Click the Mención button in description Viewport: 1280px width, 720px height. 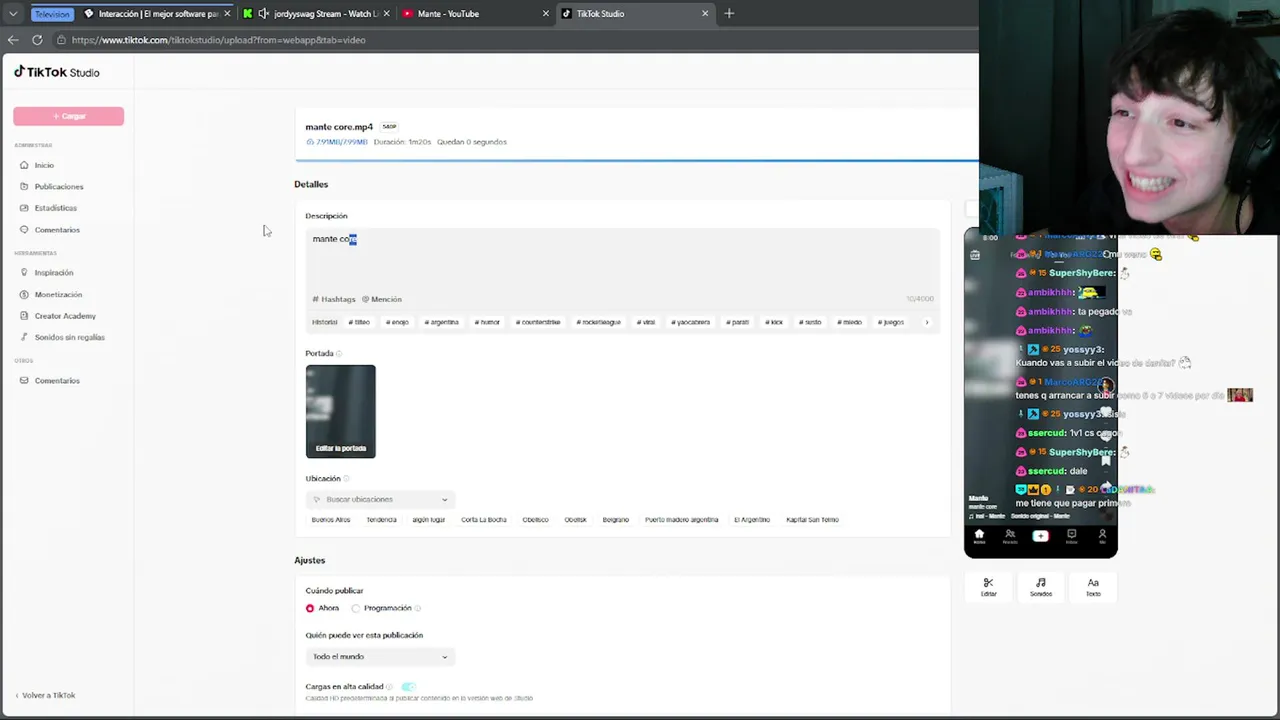(382, 299)
